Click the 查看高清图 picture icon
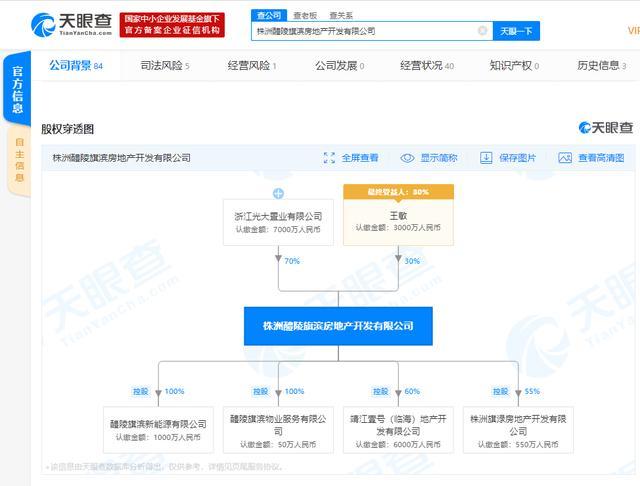Viewport: 640px width, 486px height. click(x=564, y=158)
